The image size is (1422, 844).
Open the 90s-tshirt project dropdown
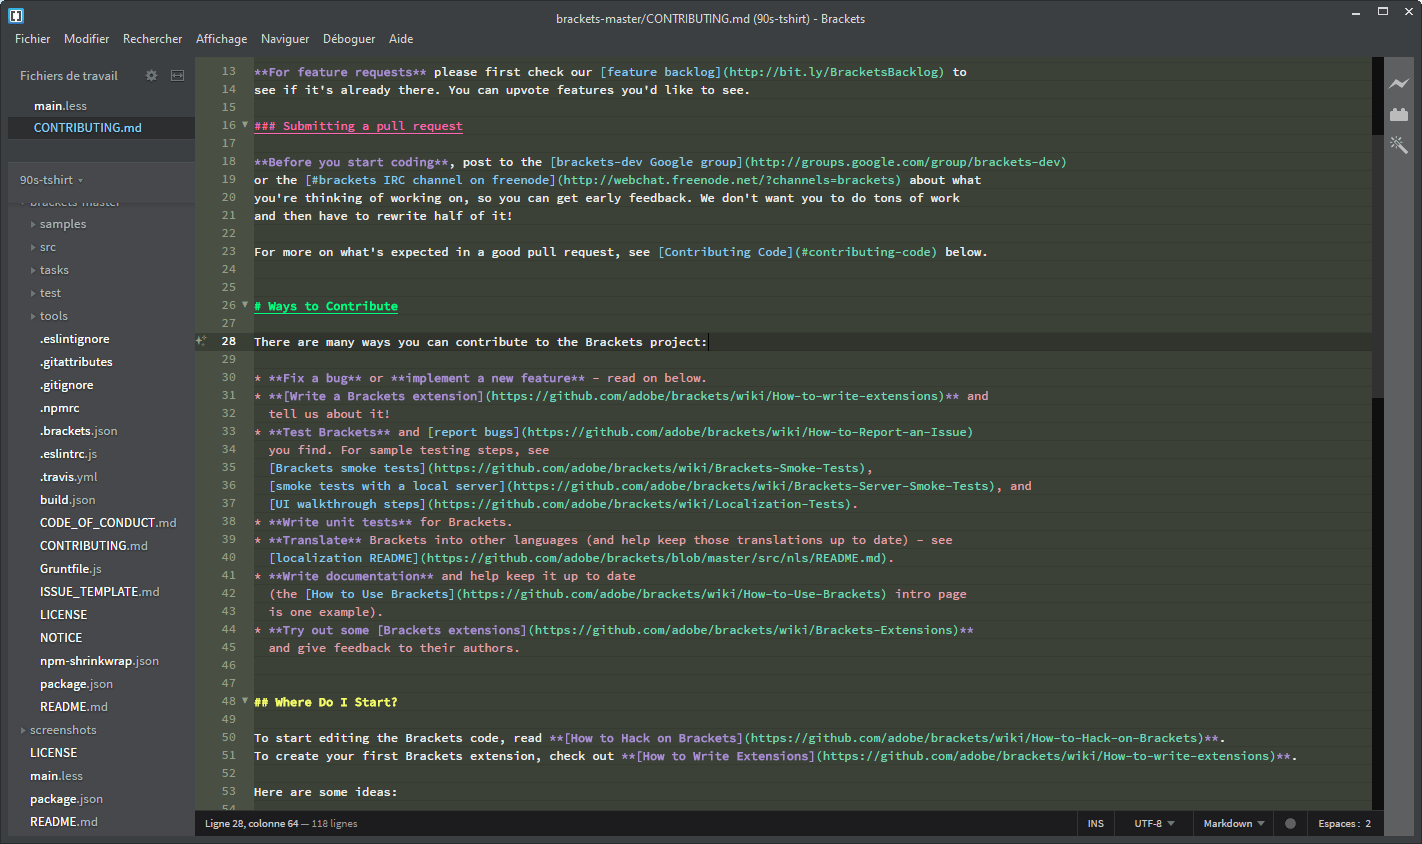point(50,179)
